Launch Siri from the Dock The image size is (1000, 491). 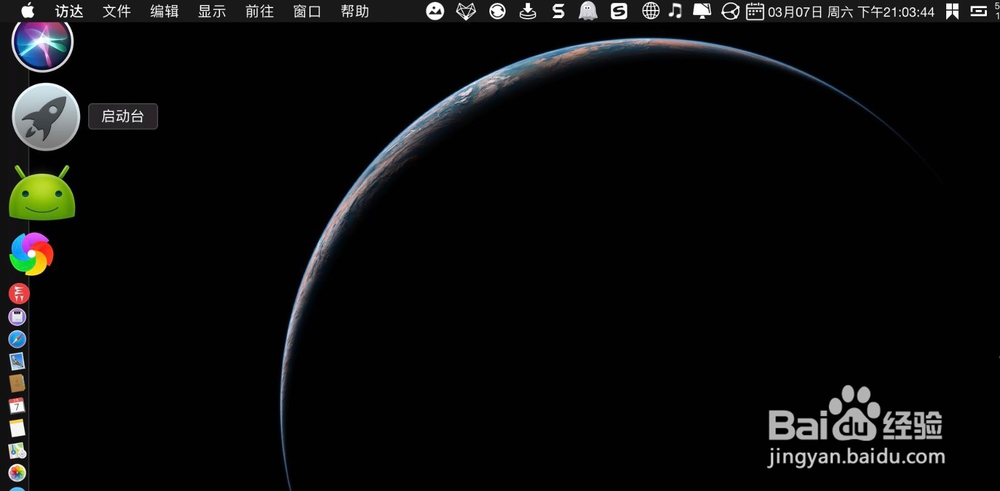click(43, 43)
